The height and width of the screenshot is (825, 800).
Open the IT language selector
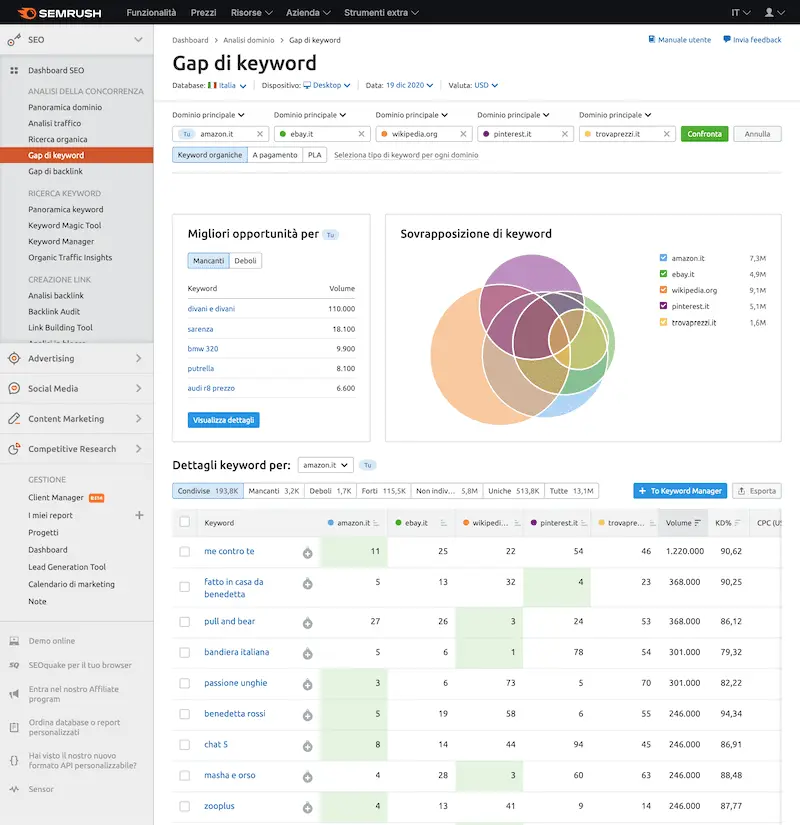pos(741,13)
